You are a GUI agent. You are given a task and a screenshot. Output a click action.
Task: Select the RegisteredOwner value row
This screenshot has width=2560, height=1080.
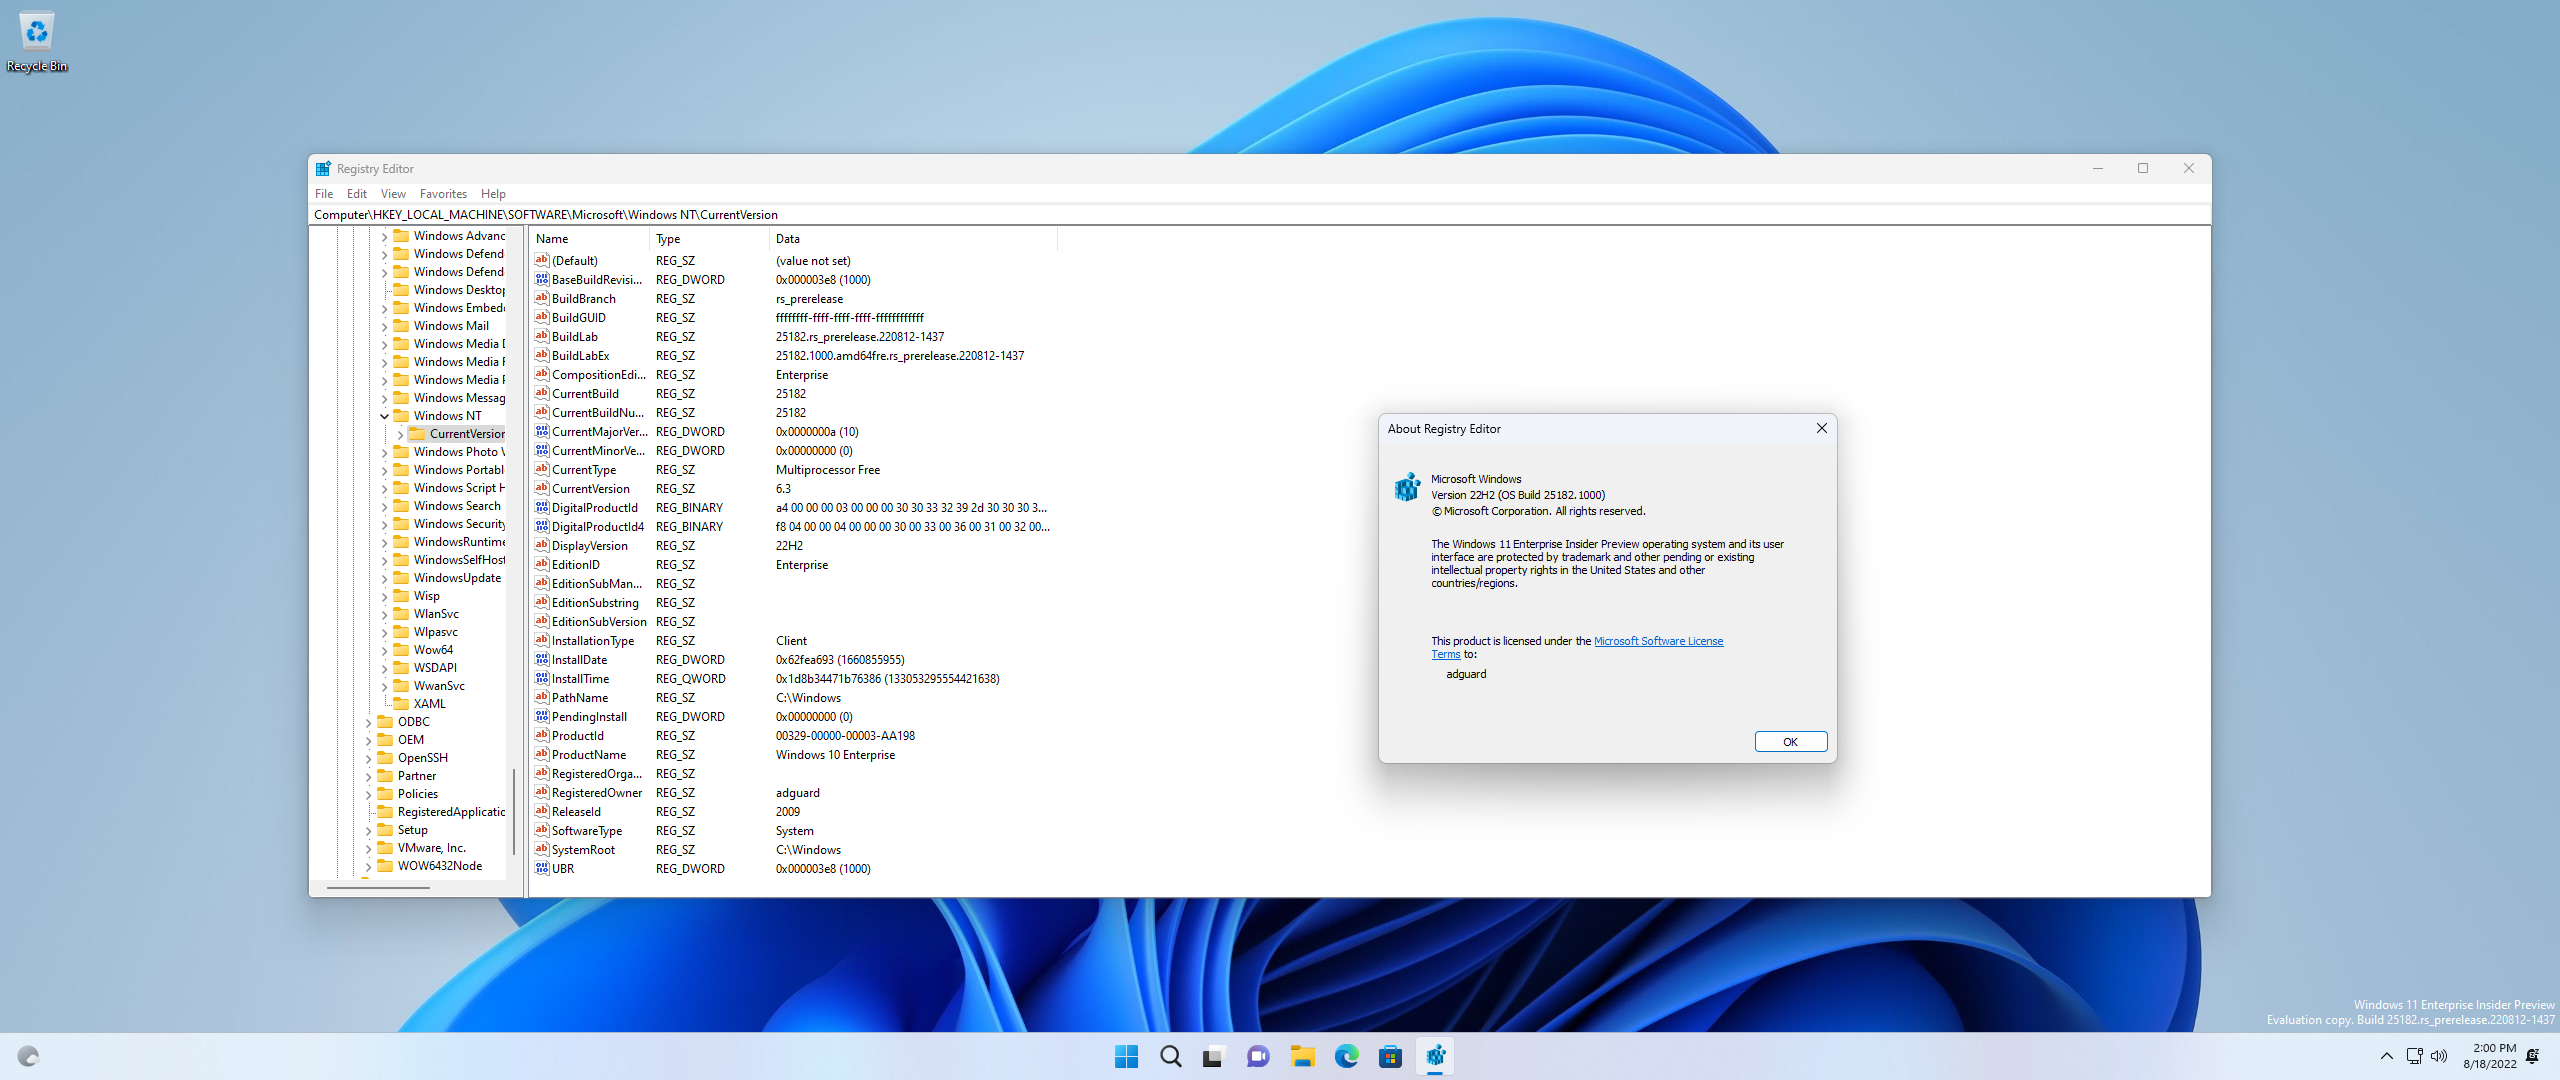coord(794,793)
